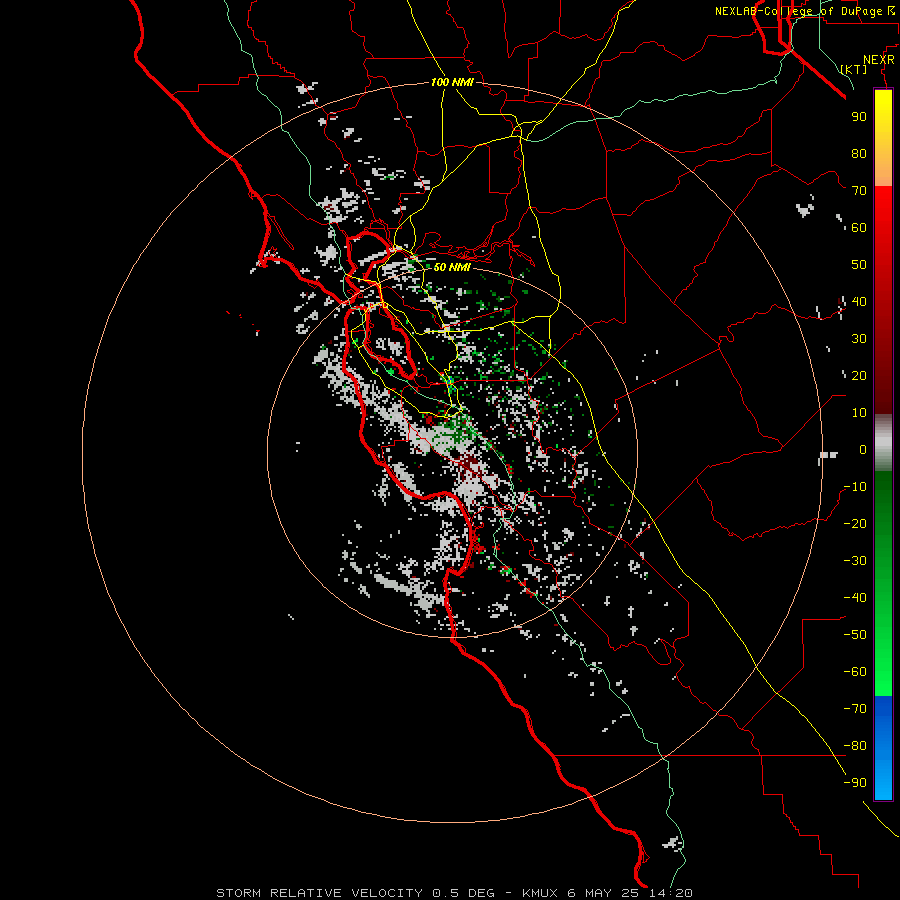The image size is (900, 900).
Task: Pick the green band of the color scale
Action: pos(883,584)
